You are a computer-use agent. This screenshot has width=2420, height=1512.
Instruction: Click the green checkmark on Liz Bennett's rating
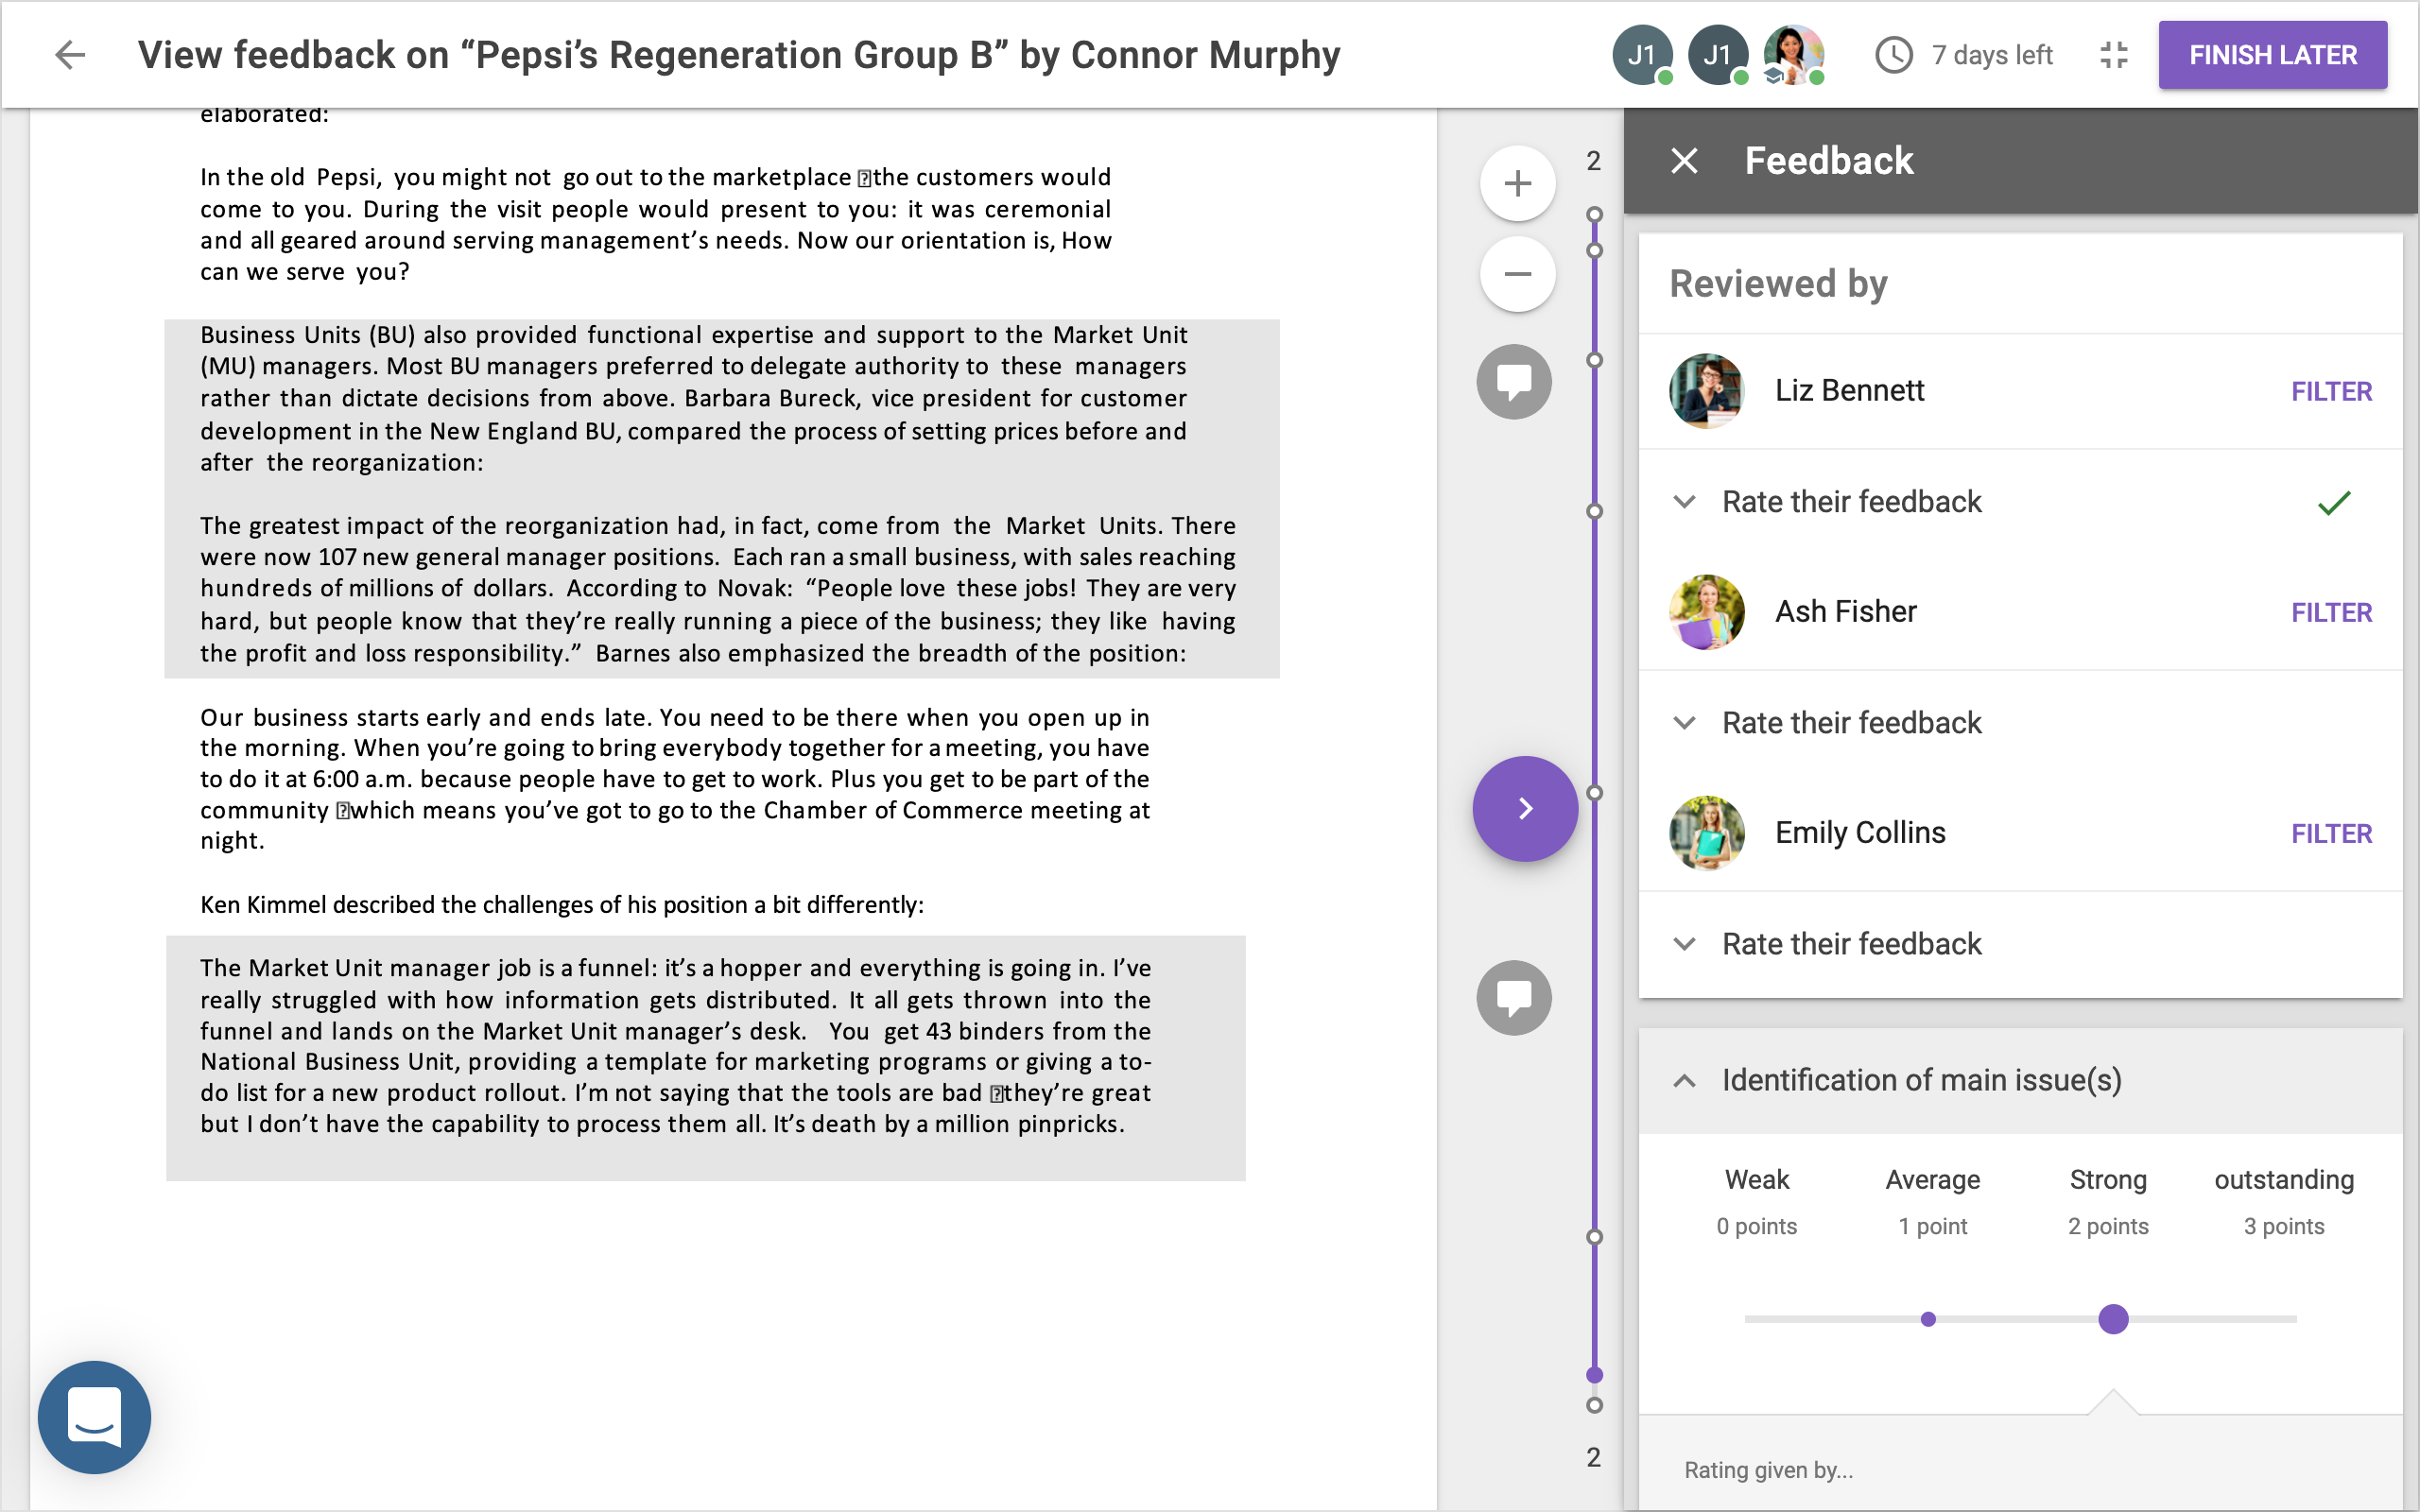(x=2333, y=503)
